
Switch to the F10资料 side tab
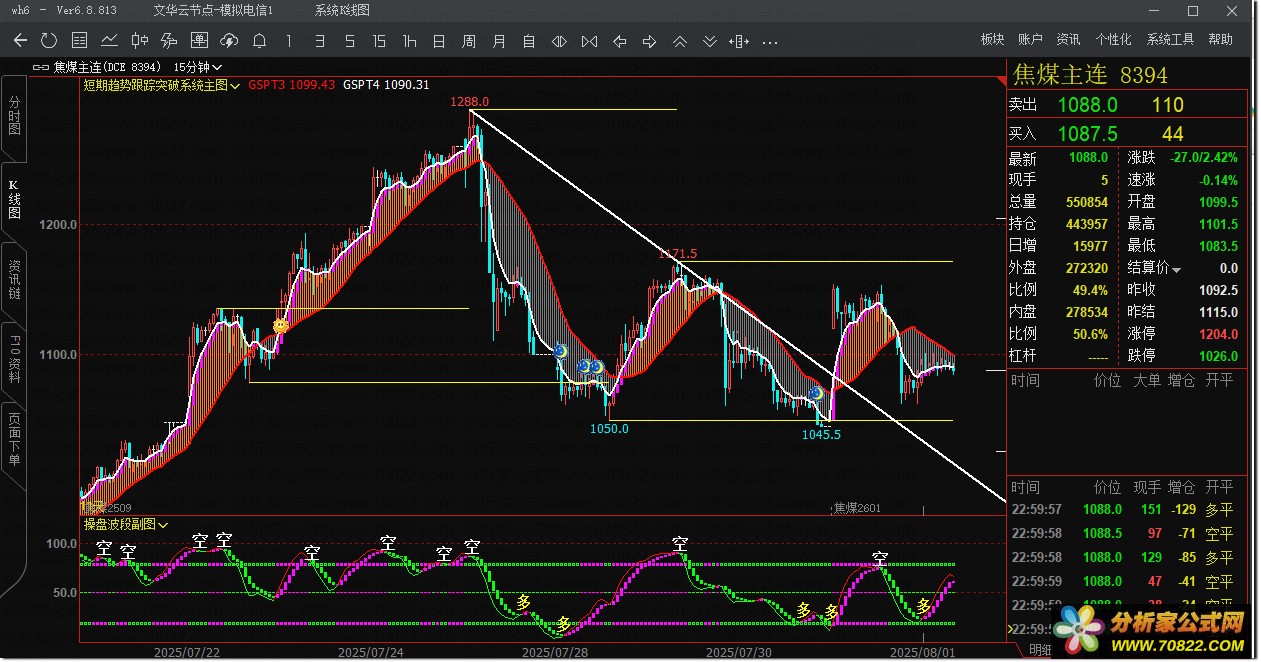point(14,361)
